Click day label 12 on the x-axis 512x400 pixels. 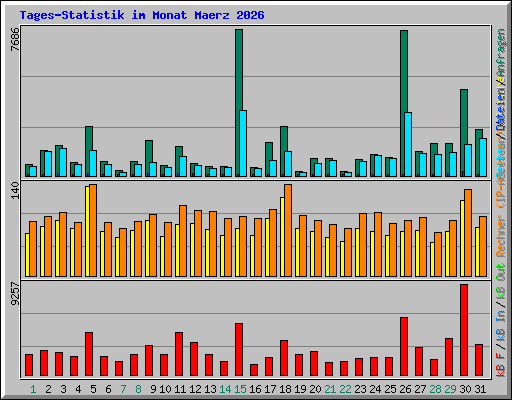(x=195, y=389)
